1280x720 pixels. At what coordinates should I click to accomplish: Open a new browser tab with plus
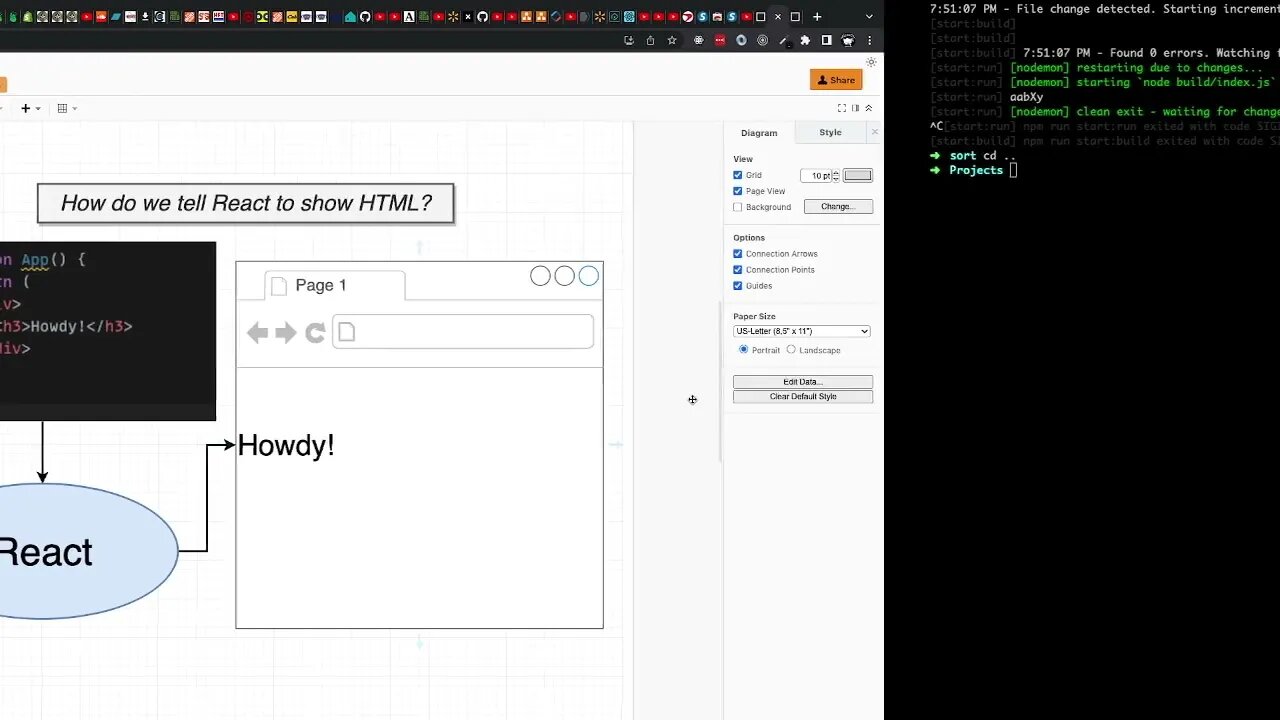[x=817, y=16]
